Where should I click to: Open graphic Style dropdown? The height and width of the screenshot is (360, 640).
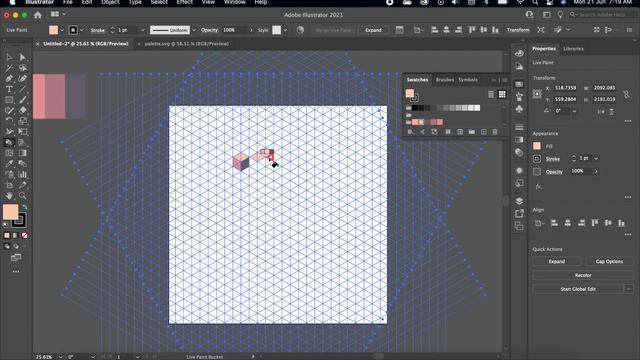285,30
